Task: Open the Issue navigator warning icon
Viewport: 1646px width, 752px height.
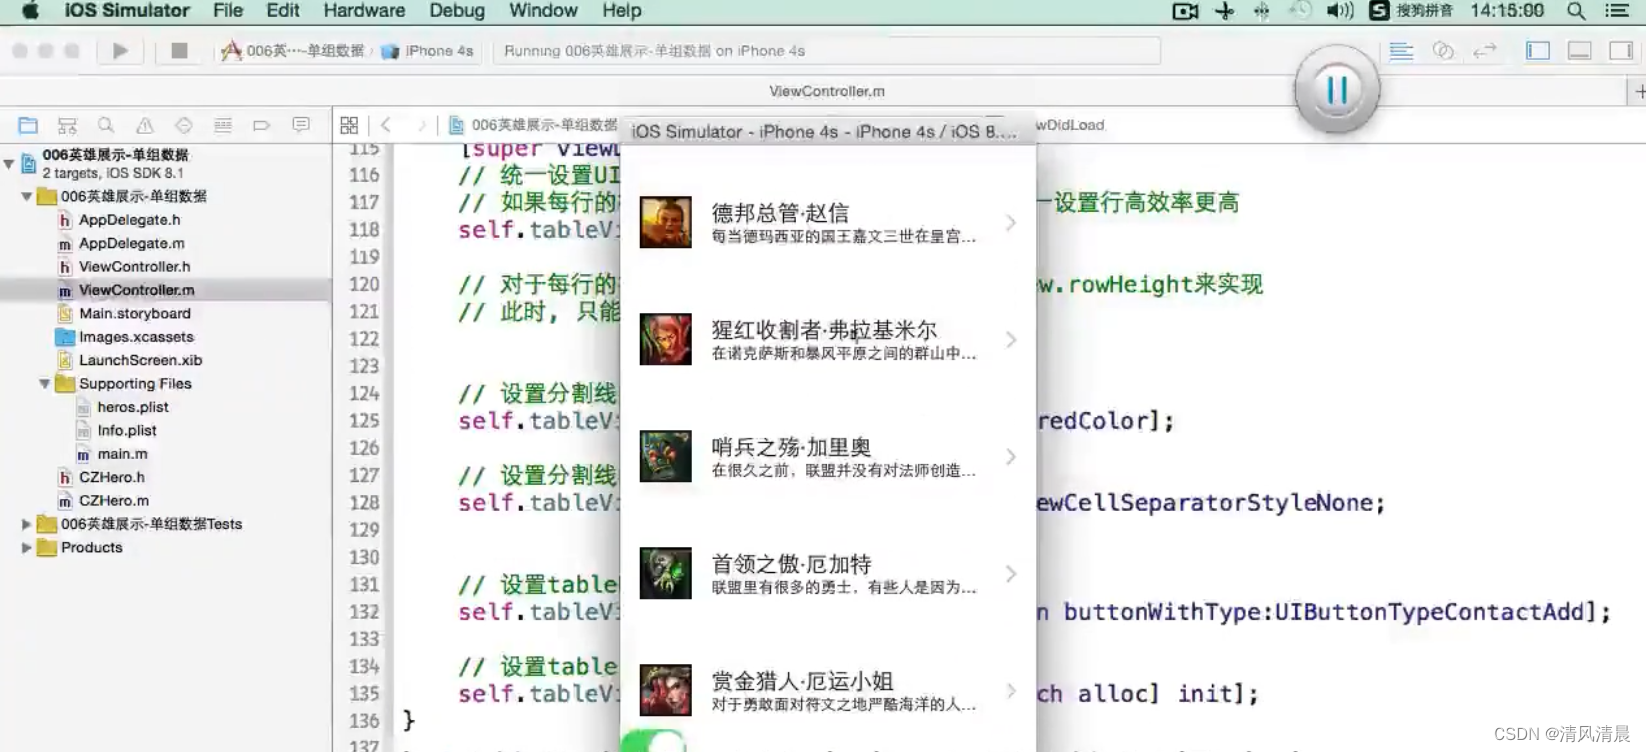Action: [145, 125]
